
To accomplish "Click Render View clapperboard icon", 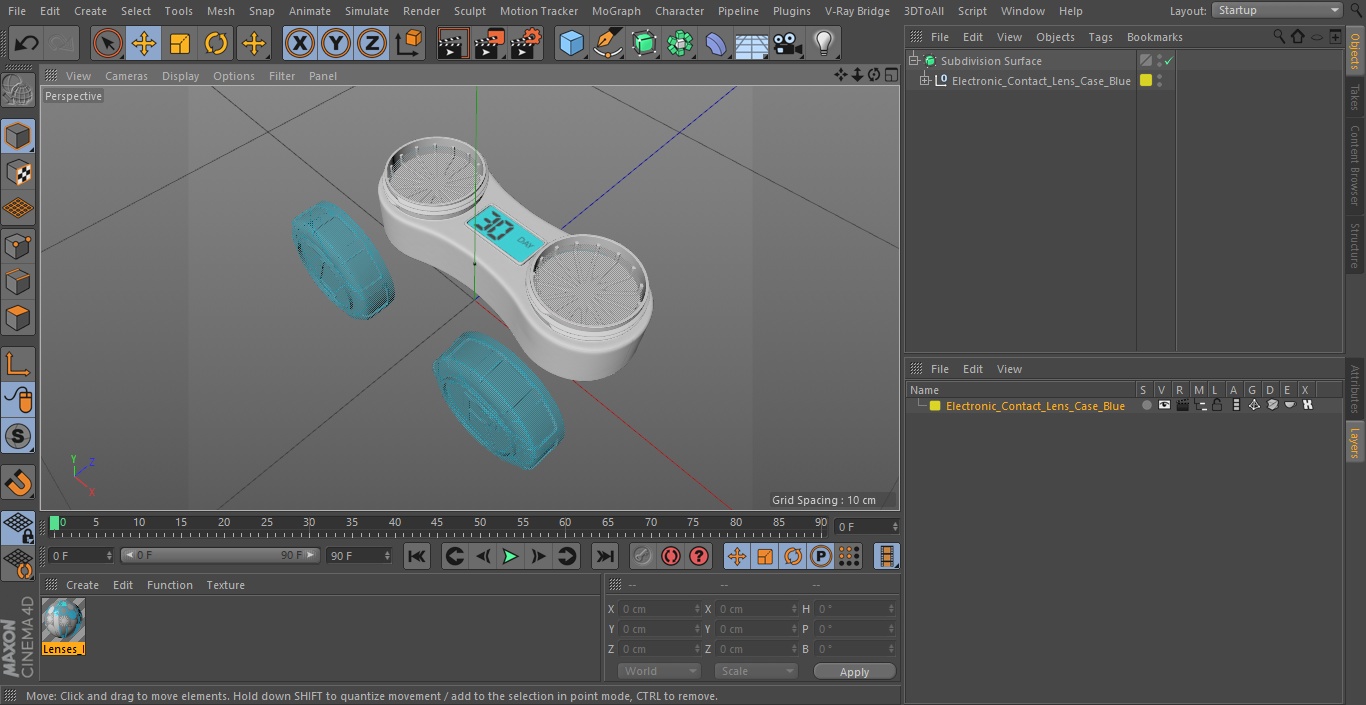I will pos(453,44).
